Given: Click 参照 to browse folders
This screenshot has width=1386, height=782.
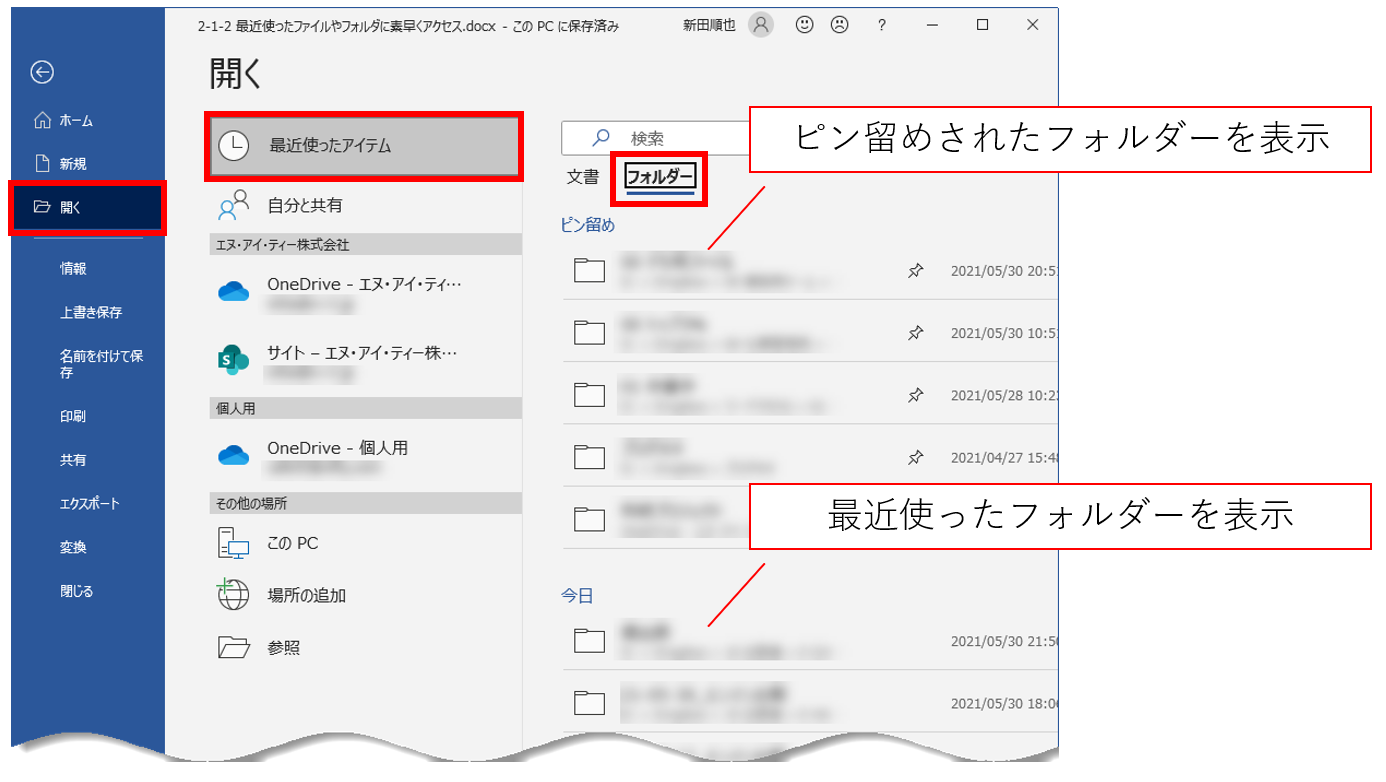Looking at the screenshot, I should (x=283, y=648).
